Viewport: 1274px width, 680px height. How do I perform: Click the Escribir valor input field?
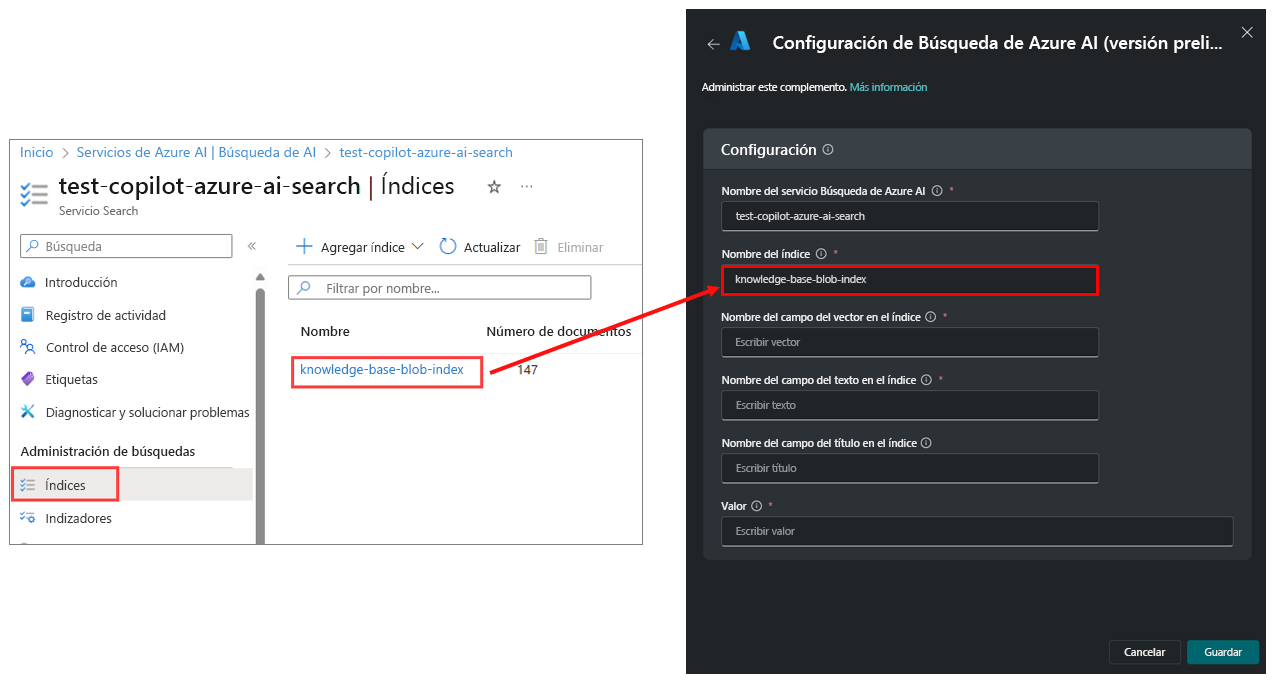[x=977, y=531]
